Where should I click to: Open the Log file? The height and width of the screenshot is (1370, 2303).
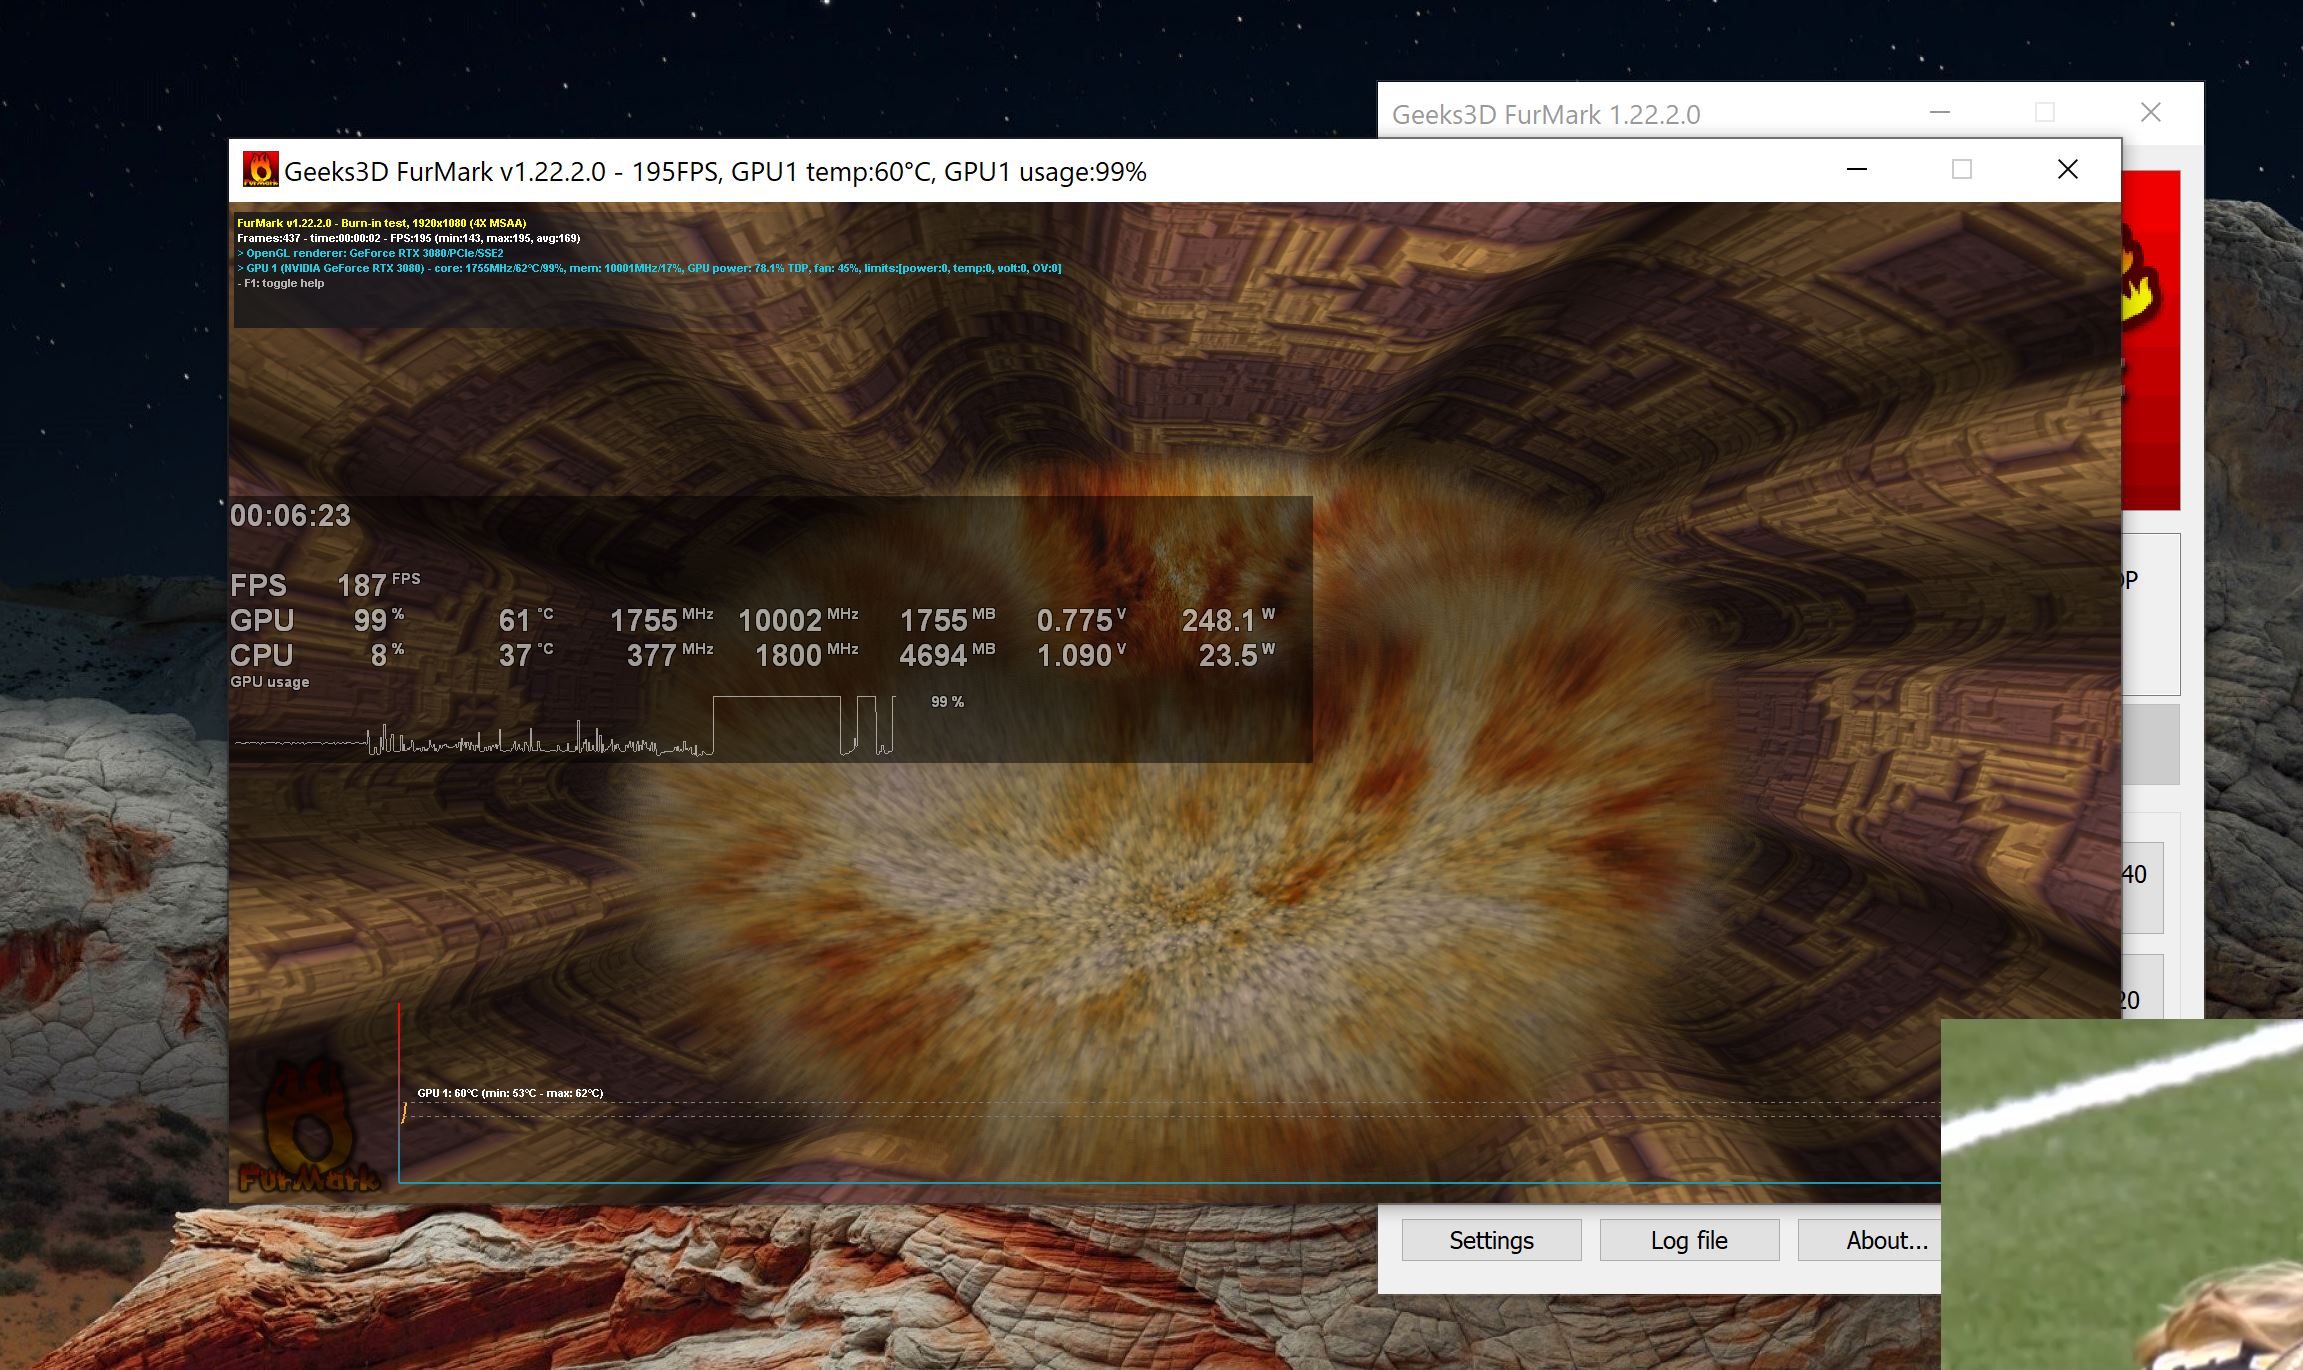tap(1689, 1240)
